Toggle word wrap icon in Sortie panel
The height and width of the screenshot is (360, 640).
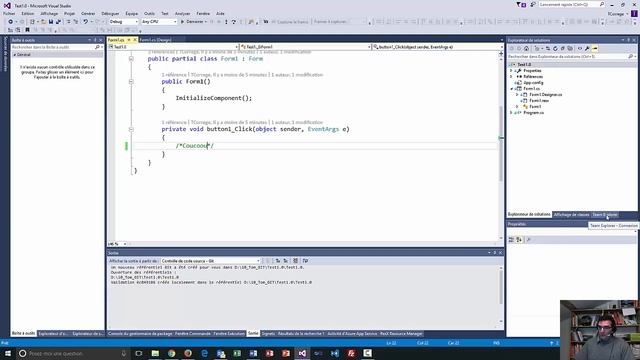point(306,261)
